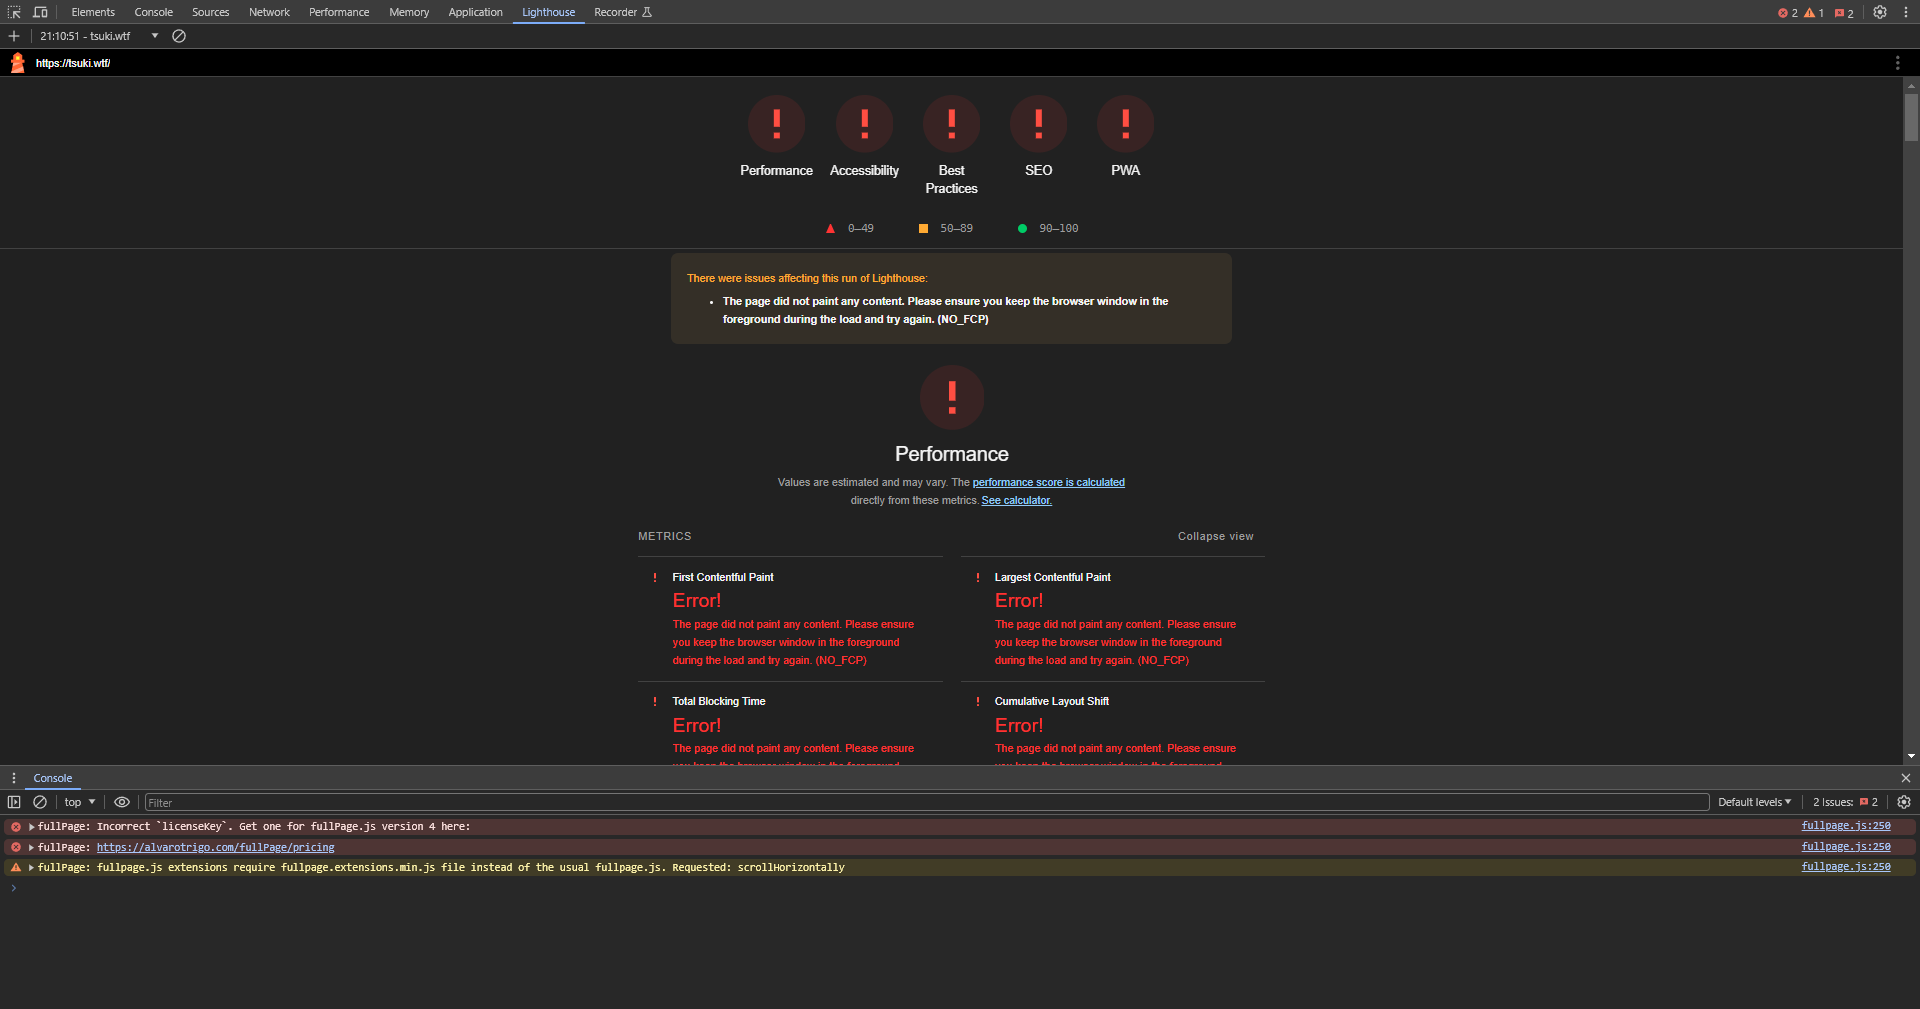Image resolution: width=1920 pixels, height=1009 pixels.
Task: Open the top JavaScript context dropdown
Action: click(x=80, y=802)
